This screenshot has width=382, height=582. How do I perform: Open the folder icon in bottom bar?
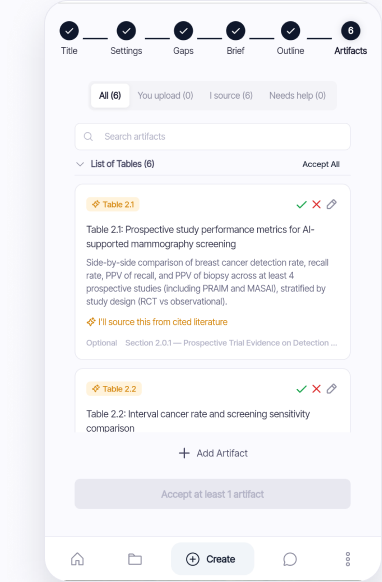coord(135,559)
